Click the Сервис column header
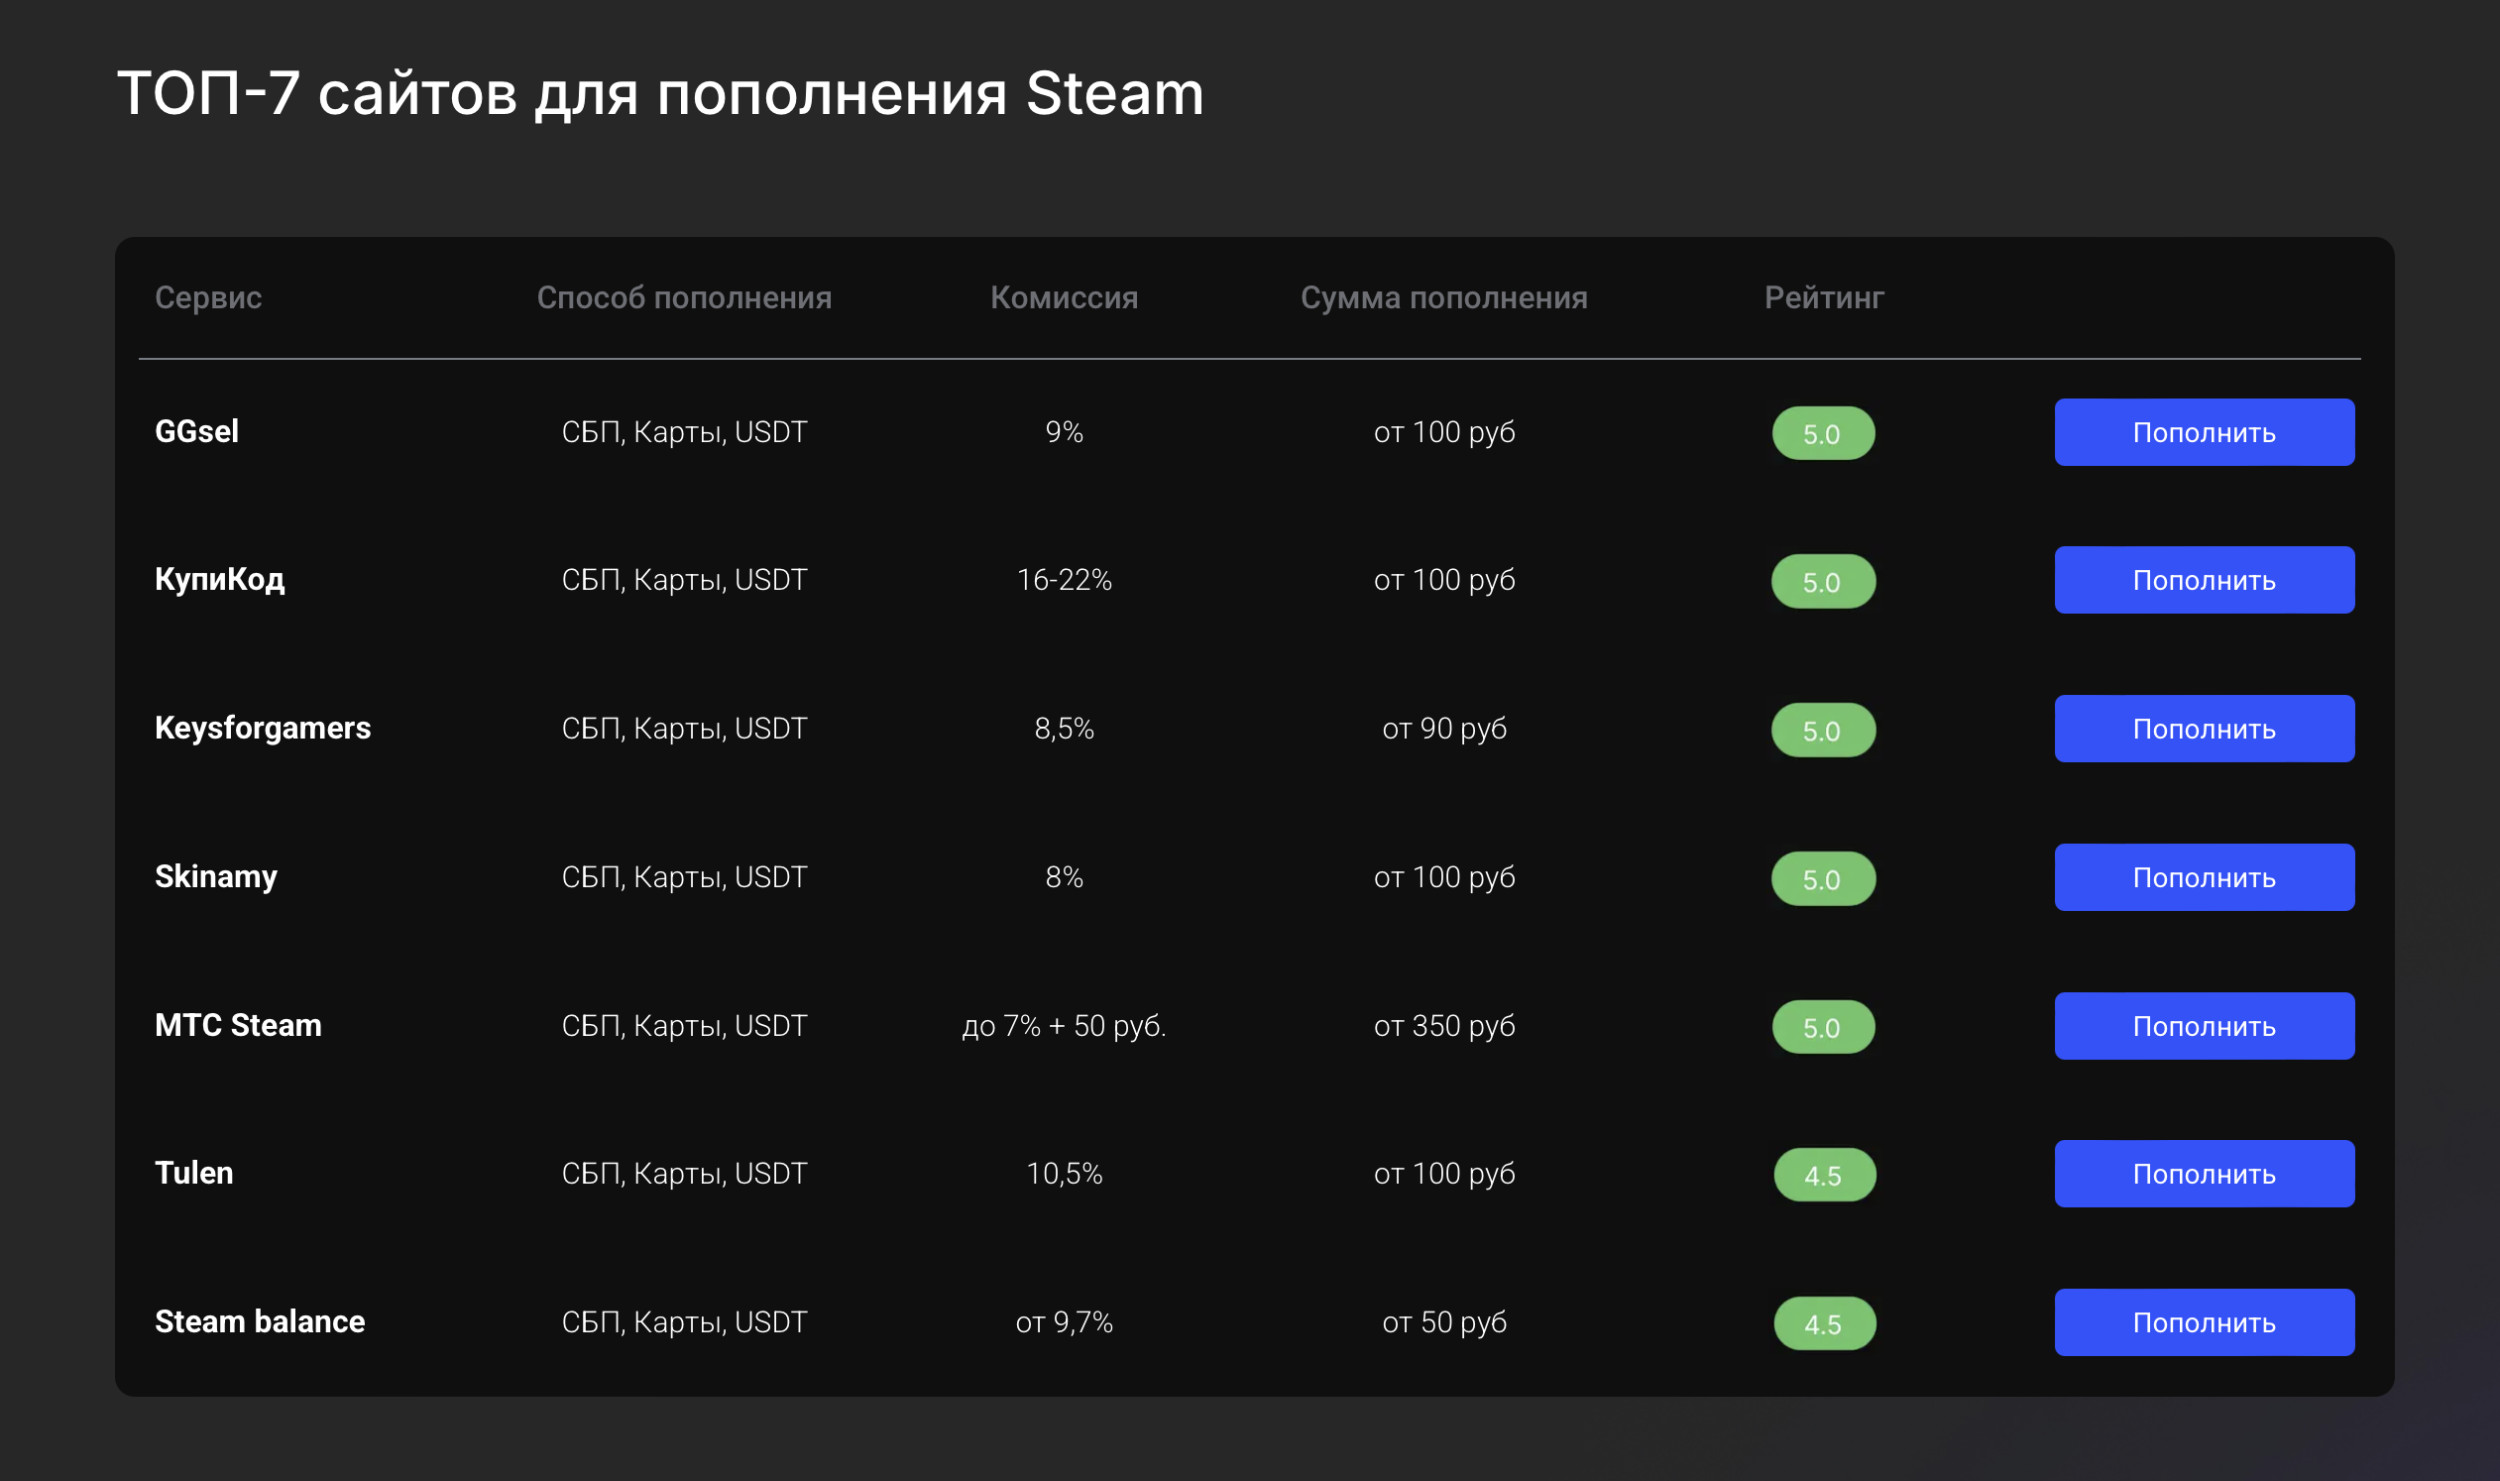2500x1481 pixels. pos(208,297)
